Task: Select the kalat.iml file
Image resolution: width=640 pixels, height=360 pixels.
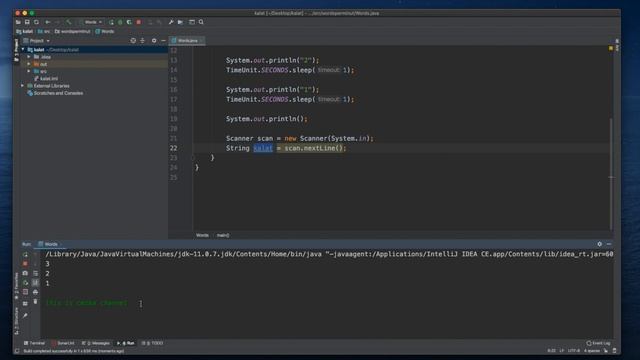Action: 46,78
